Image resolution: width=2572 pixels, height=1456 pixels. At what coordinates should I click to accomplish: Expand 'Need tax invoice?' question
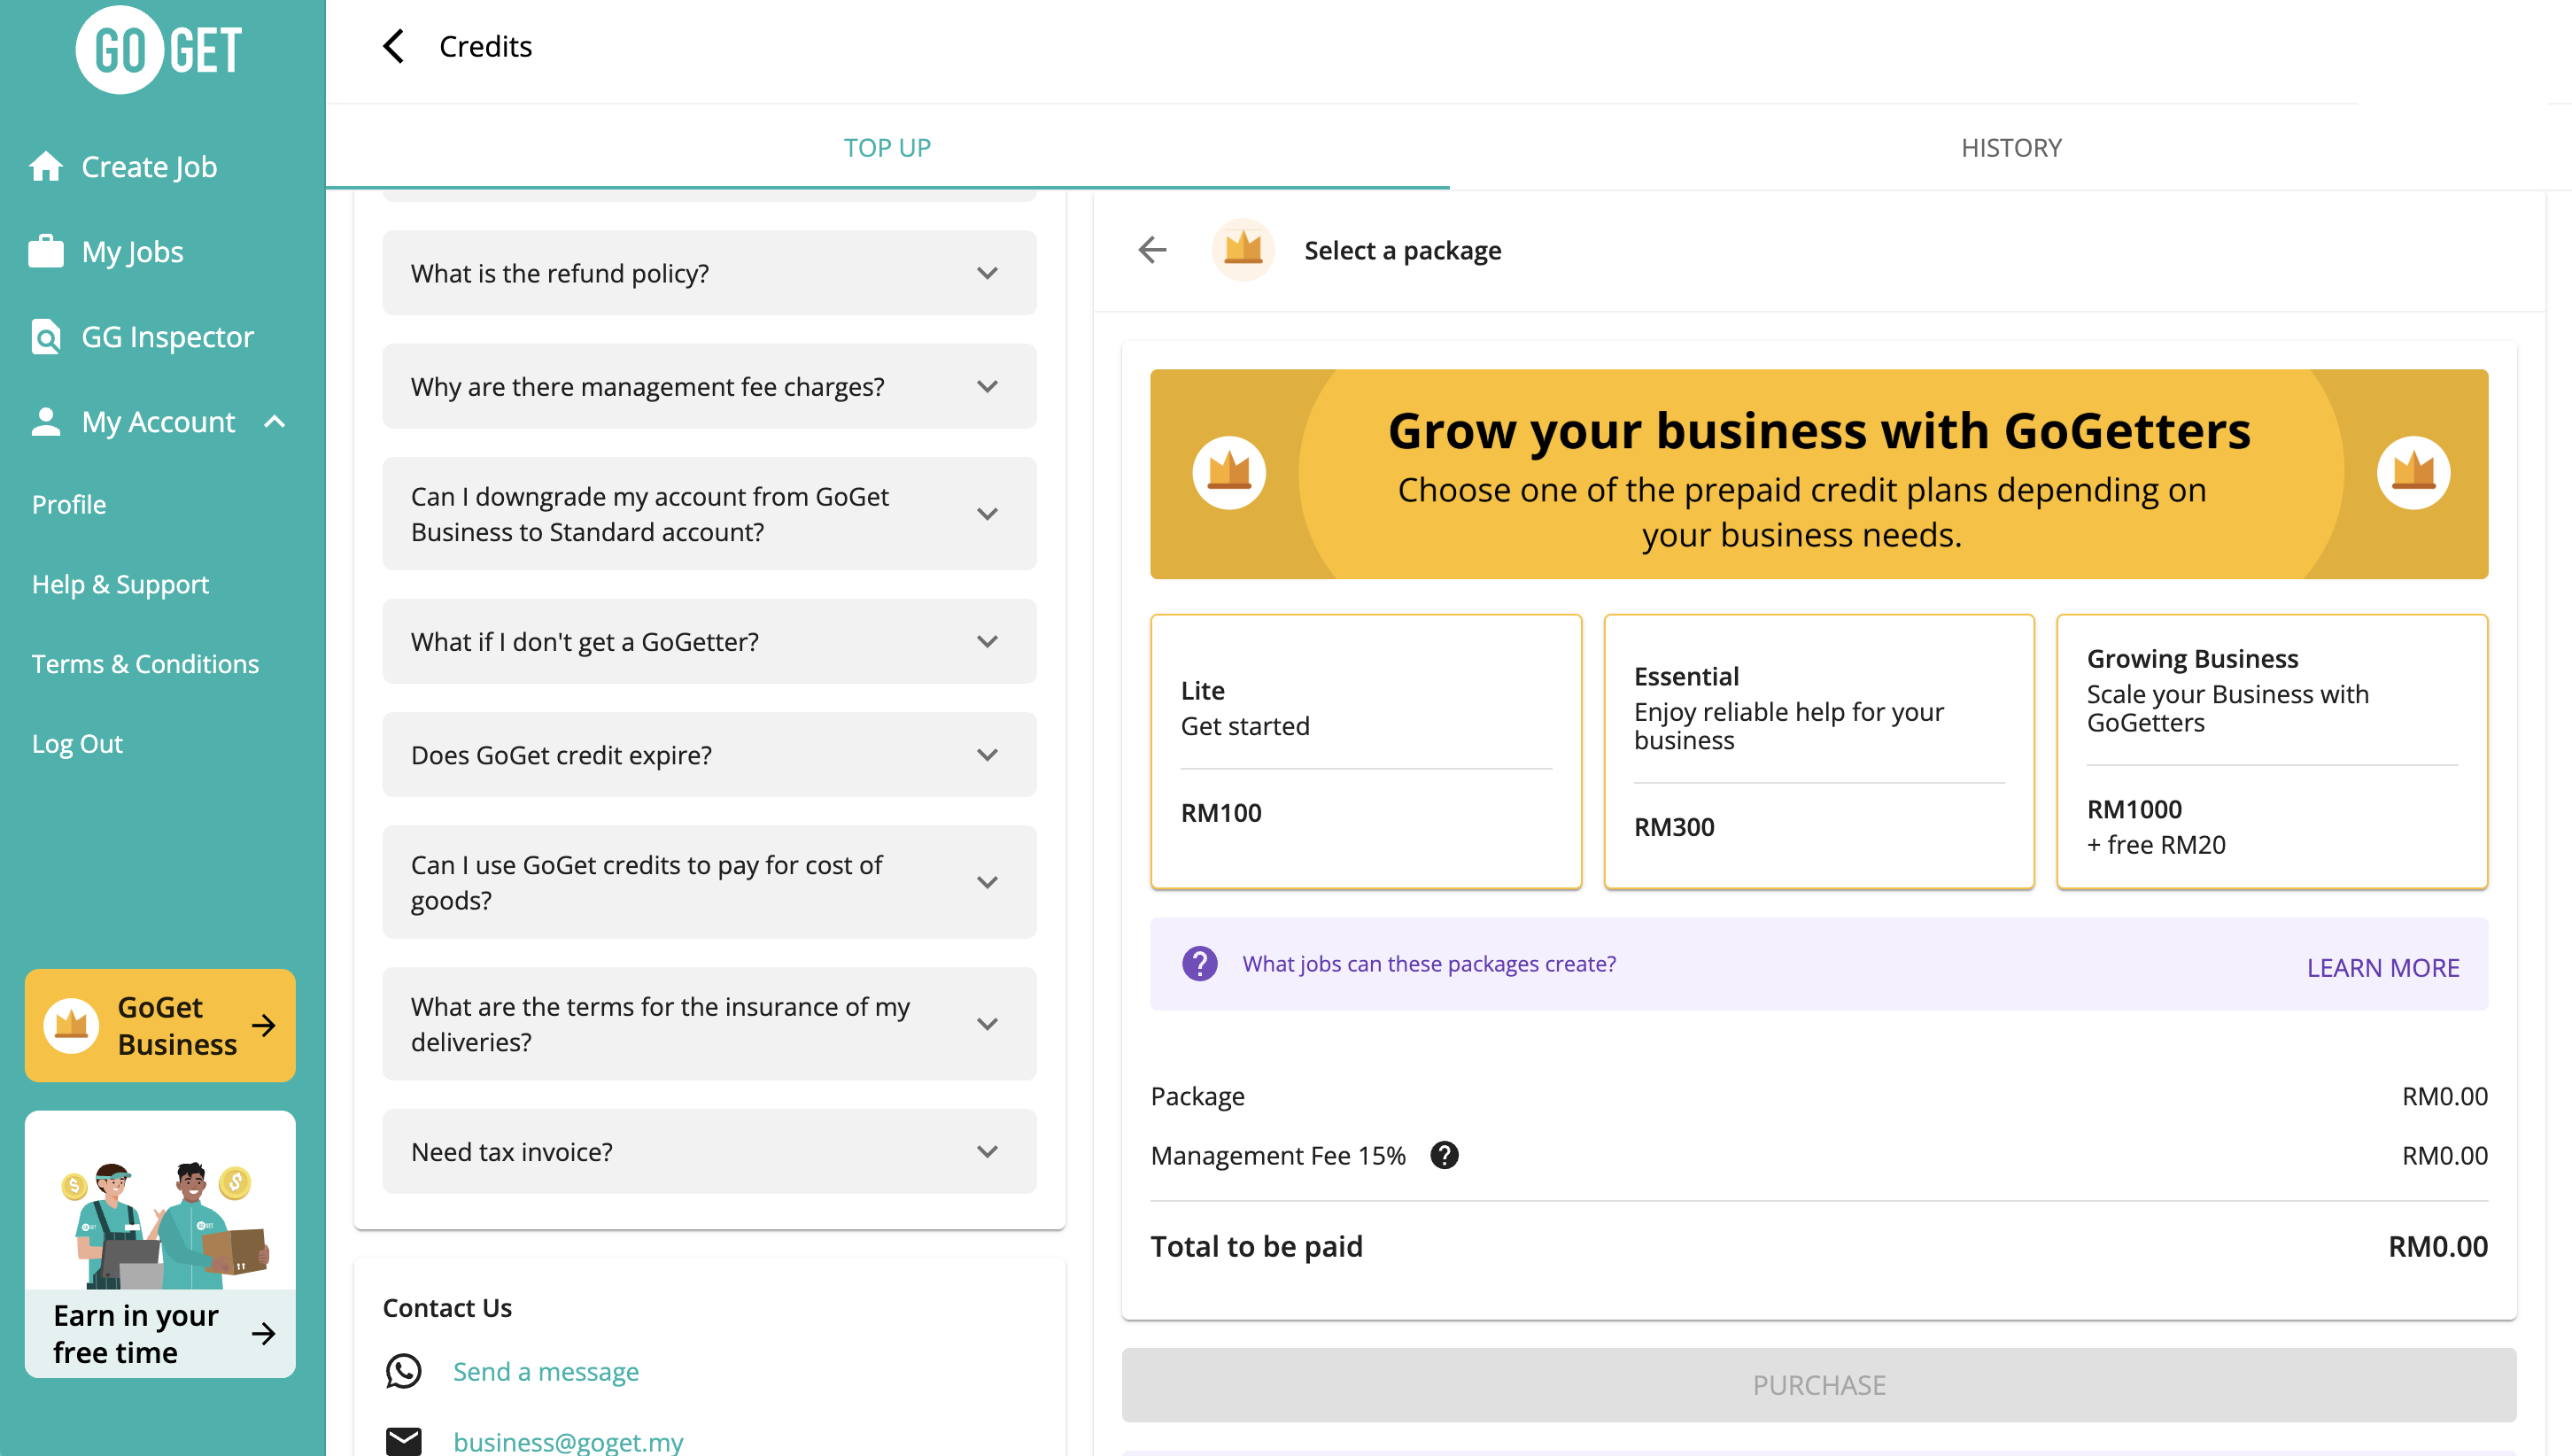(709, 1151)
